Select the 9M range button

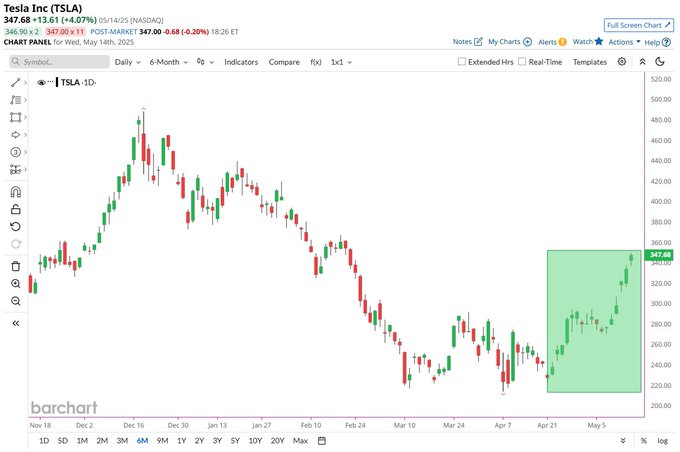(162, 441)
